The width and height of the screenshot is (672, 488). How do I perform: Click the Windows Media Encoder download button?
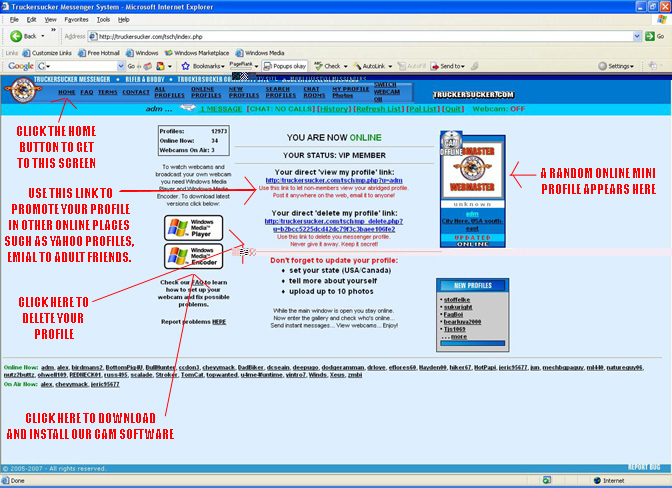coord(194,256)
